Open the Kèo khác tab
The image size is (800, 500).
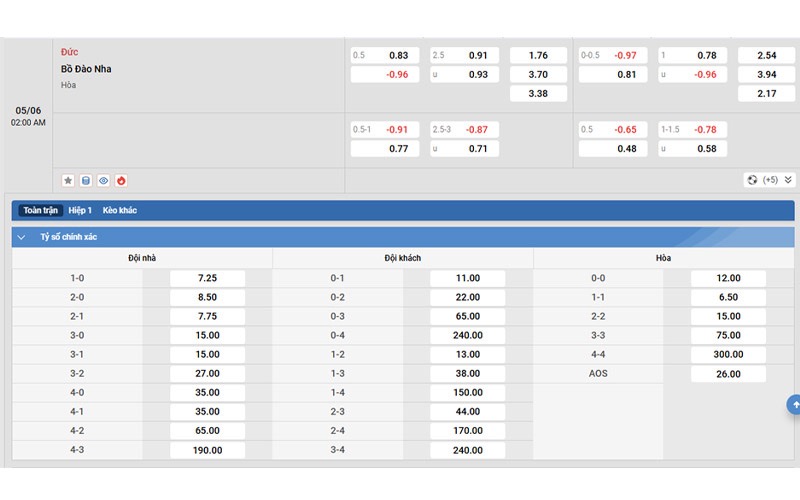pos(120,211)
